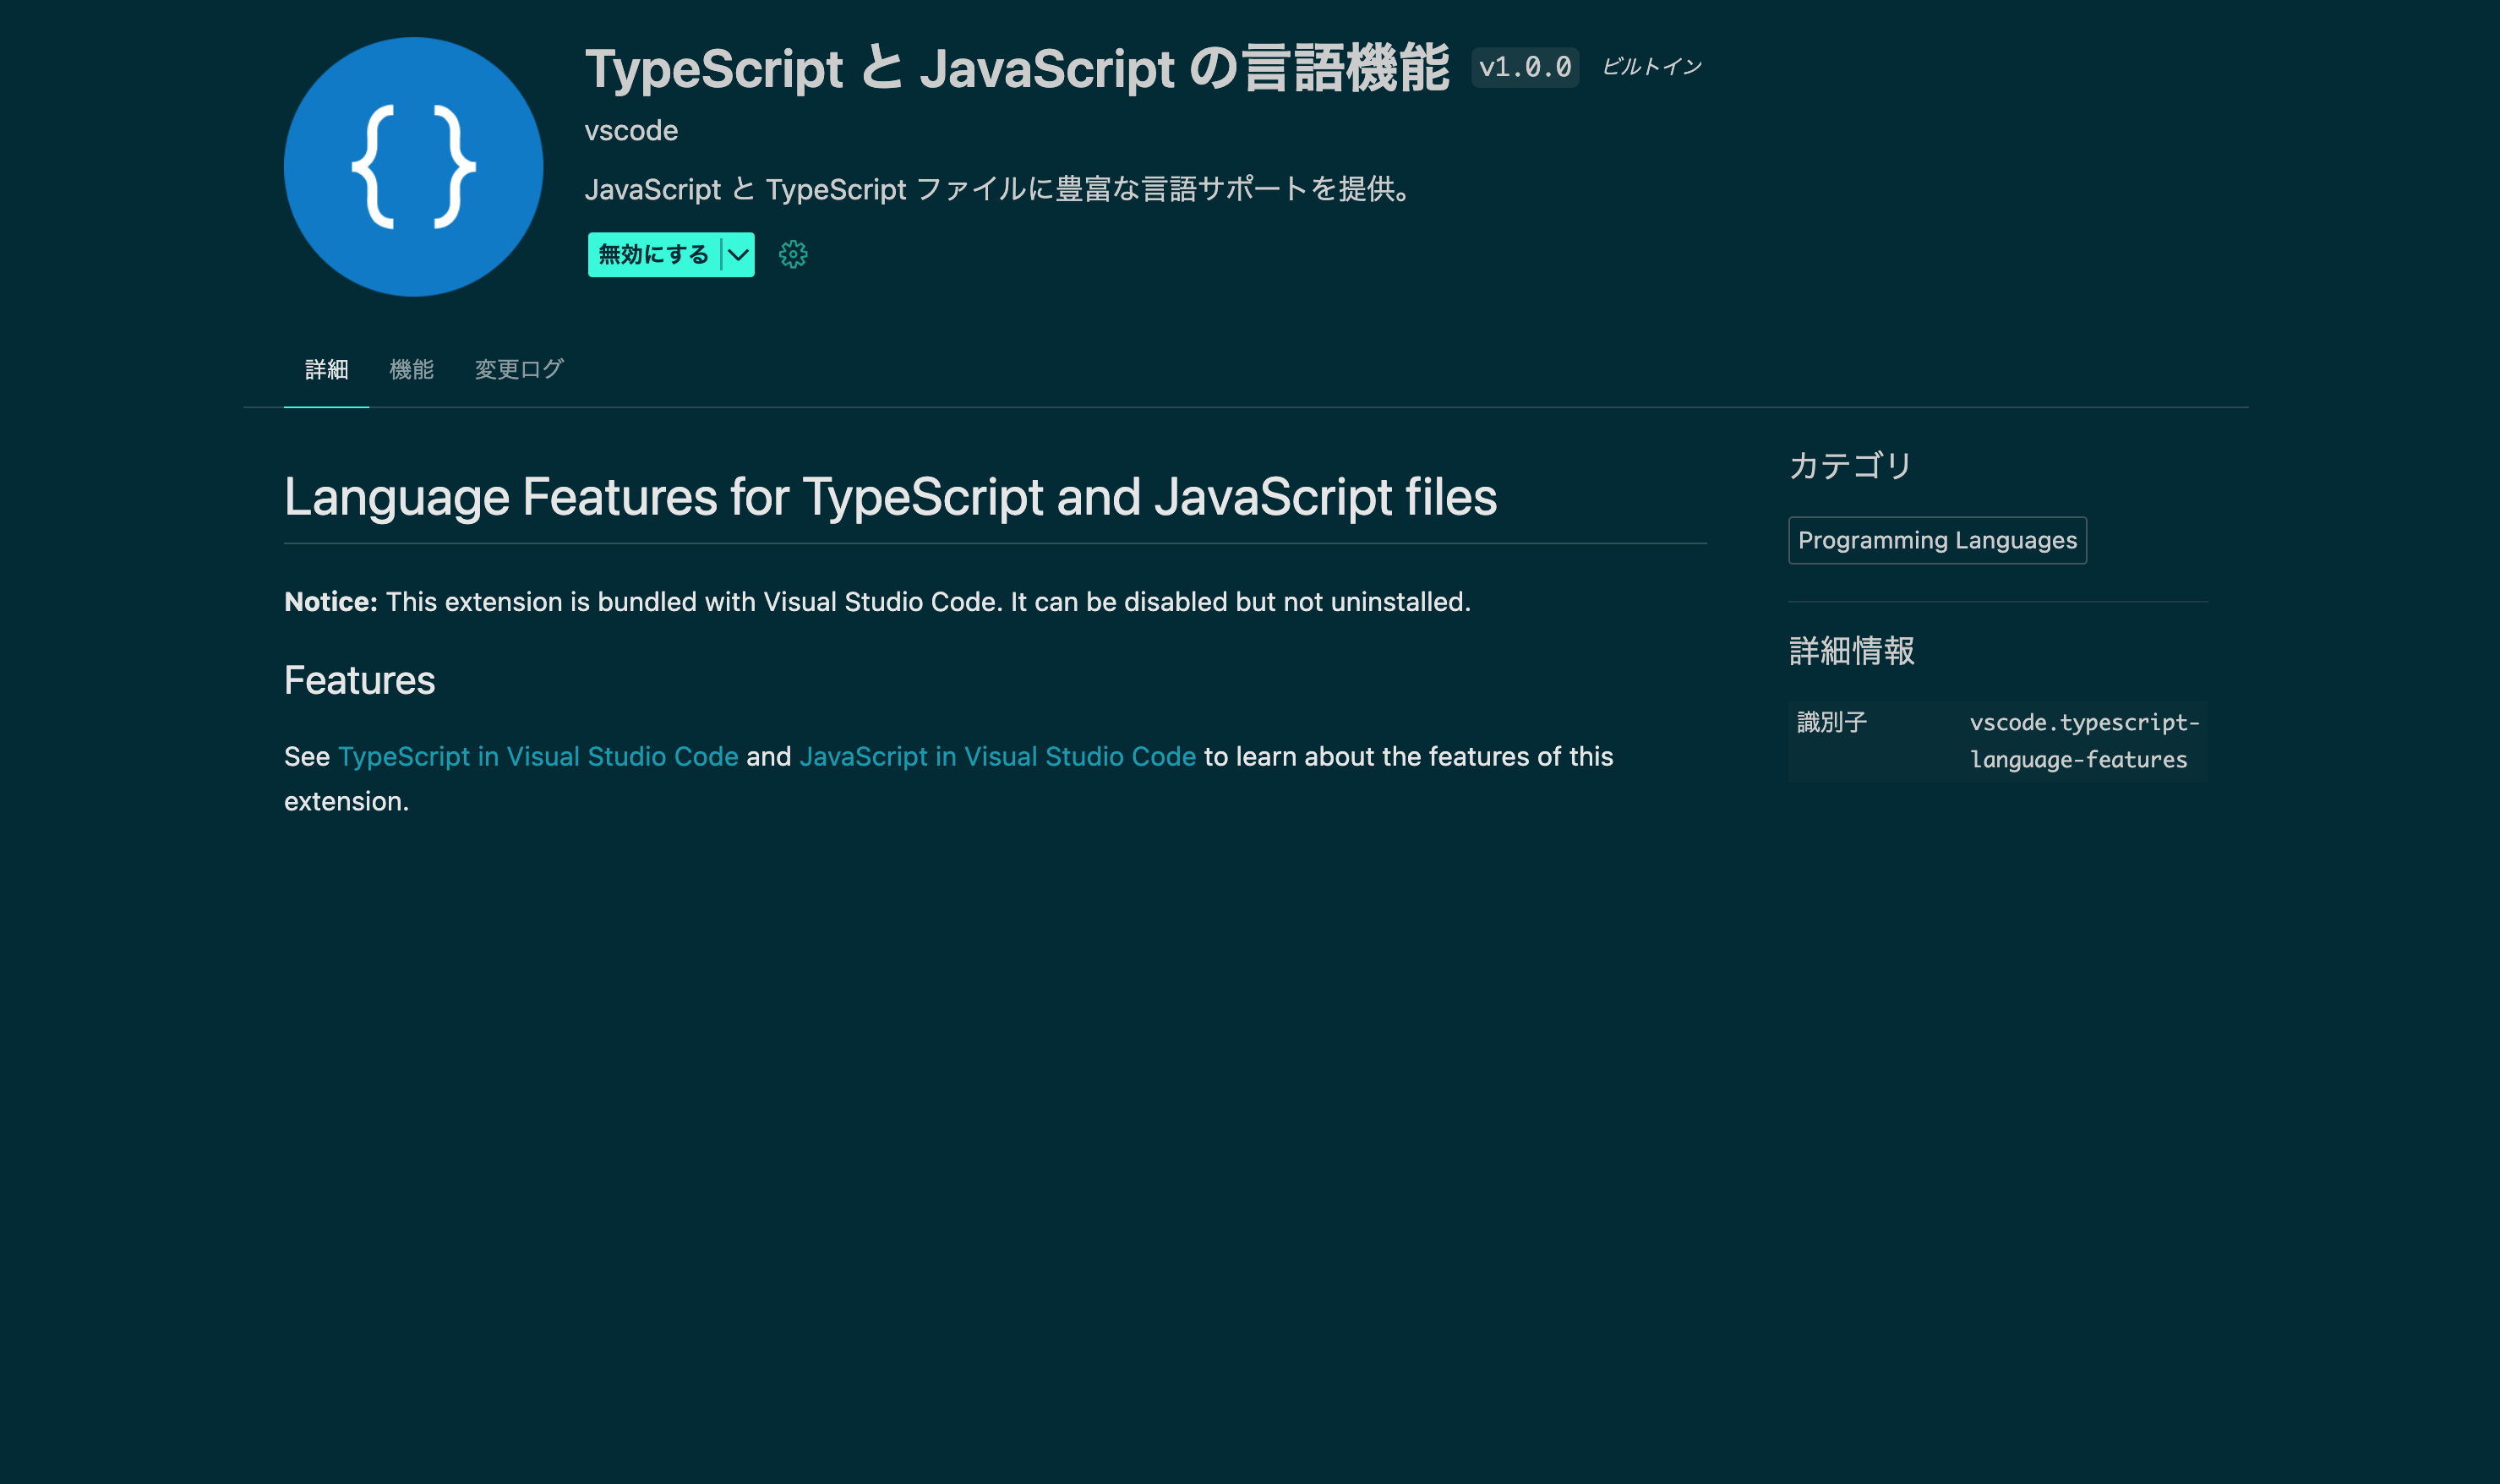Select the 識別子 identifier value

[2083, 740]
